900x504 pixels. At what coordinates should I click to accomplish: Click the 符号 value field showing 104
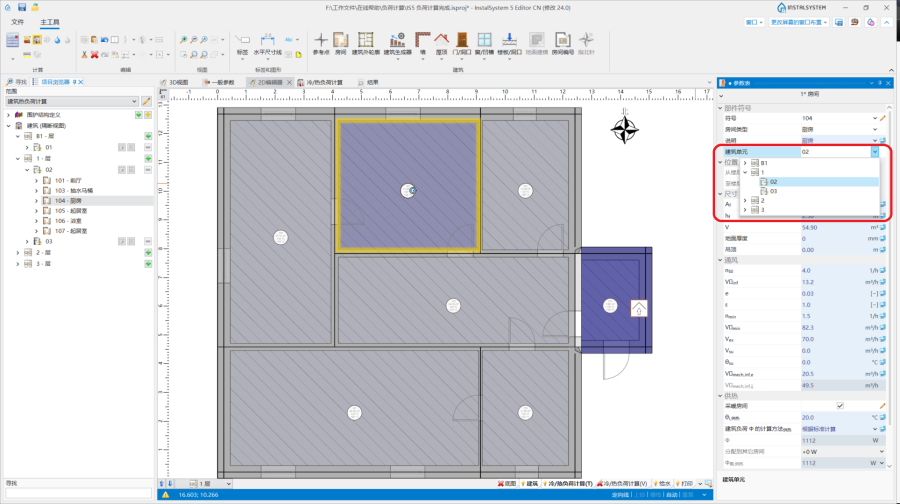[x=835, y=118]
